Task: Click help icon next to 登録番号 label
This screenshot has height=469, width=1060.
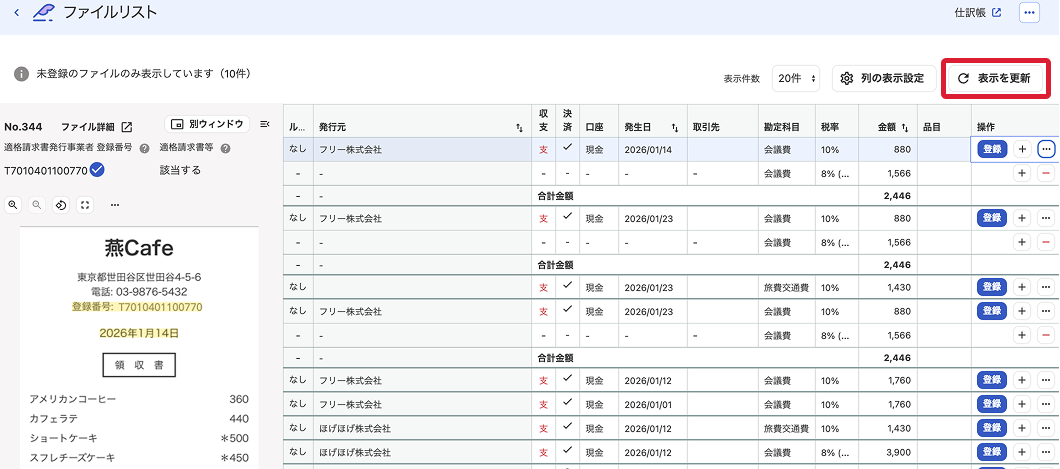Action: point(144,149)
